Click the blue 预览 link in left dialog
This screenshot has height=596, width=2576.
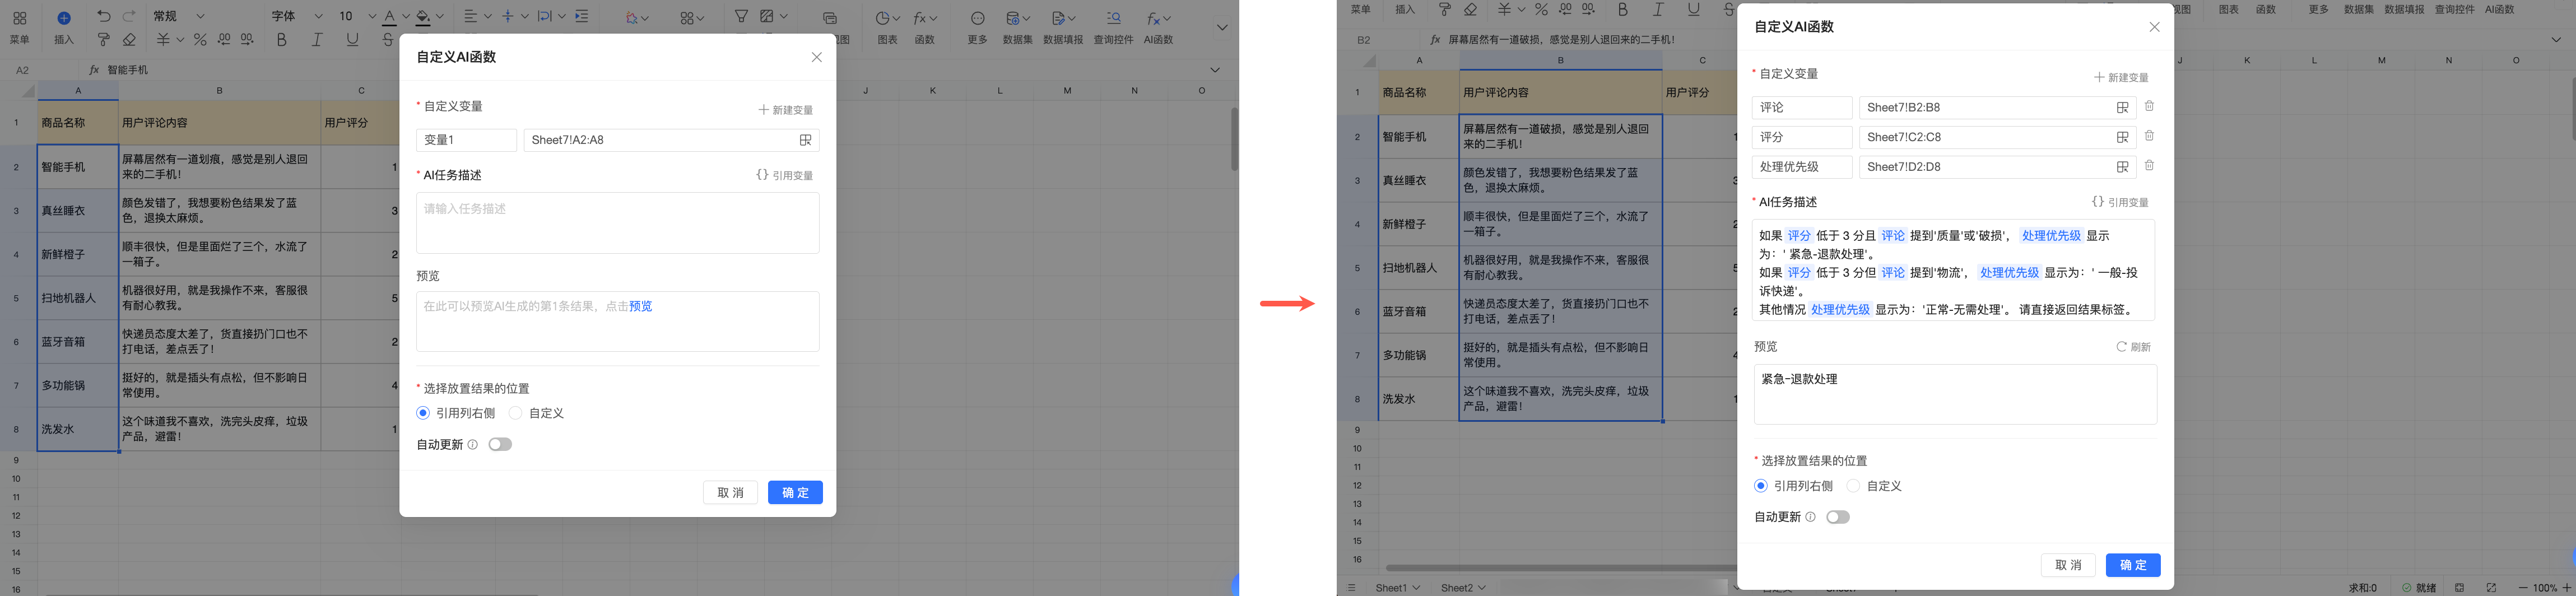click(641, 306)
